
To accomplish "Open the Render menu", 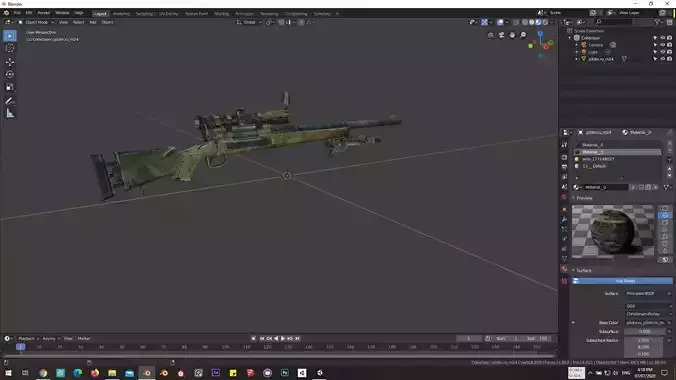I will [x=44, y=13].
